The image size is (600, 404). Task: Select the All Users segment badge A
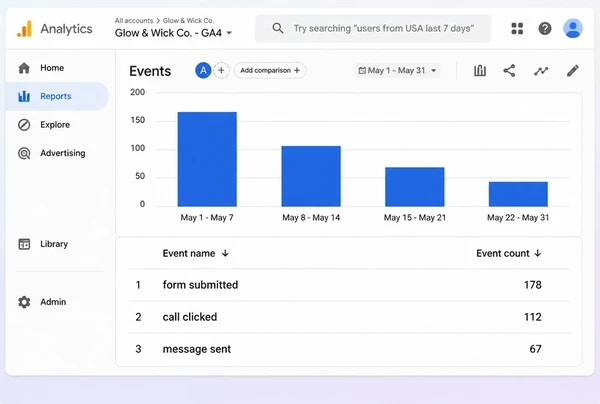[203, 70]
